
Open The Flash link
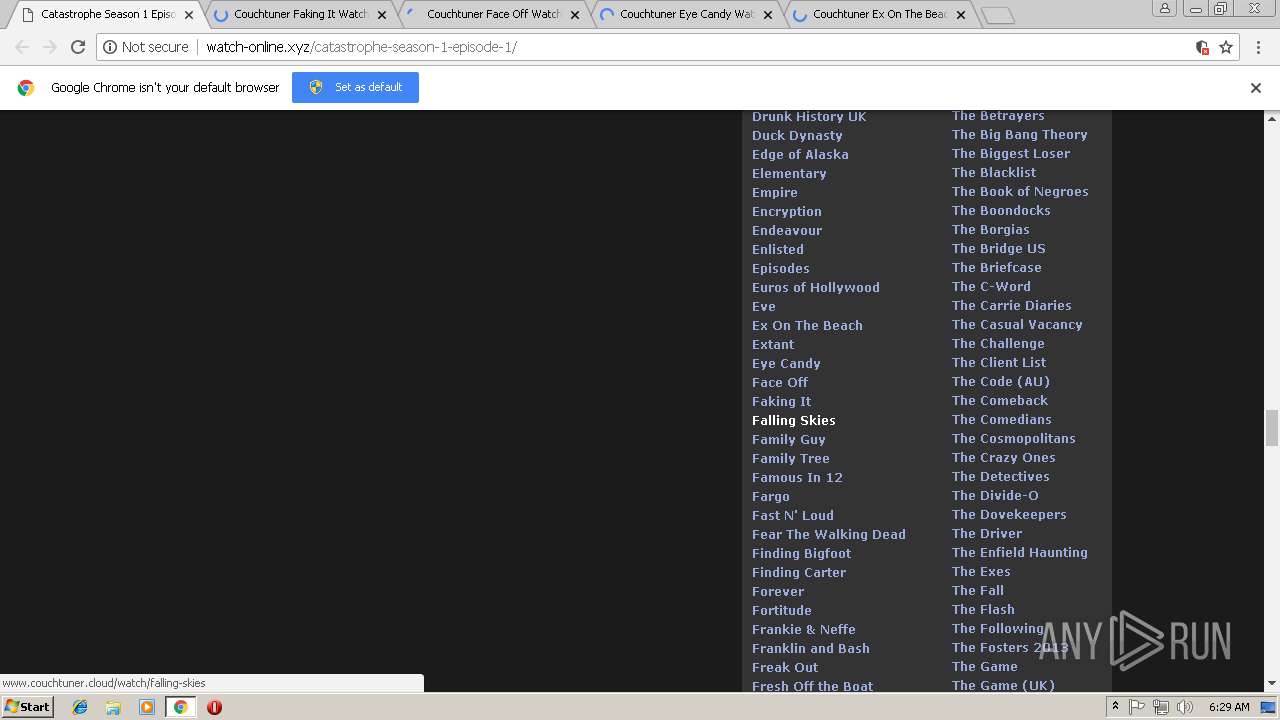983,609
